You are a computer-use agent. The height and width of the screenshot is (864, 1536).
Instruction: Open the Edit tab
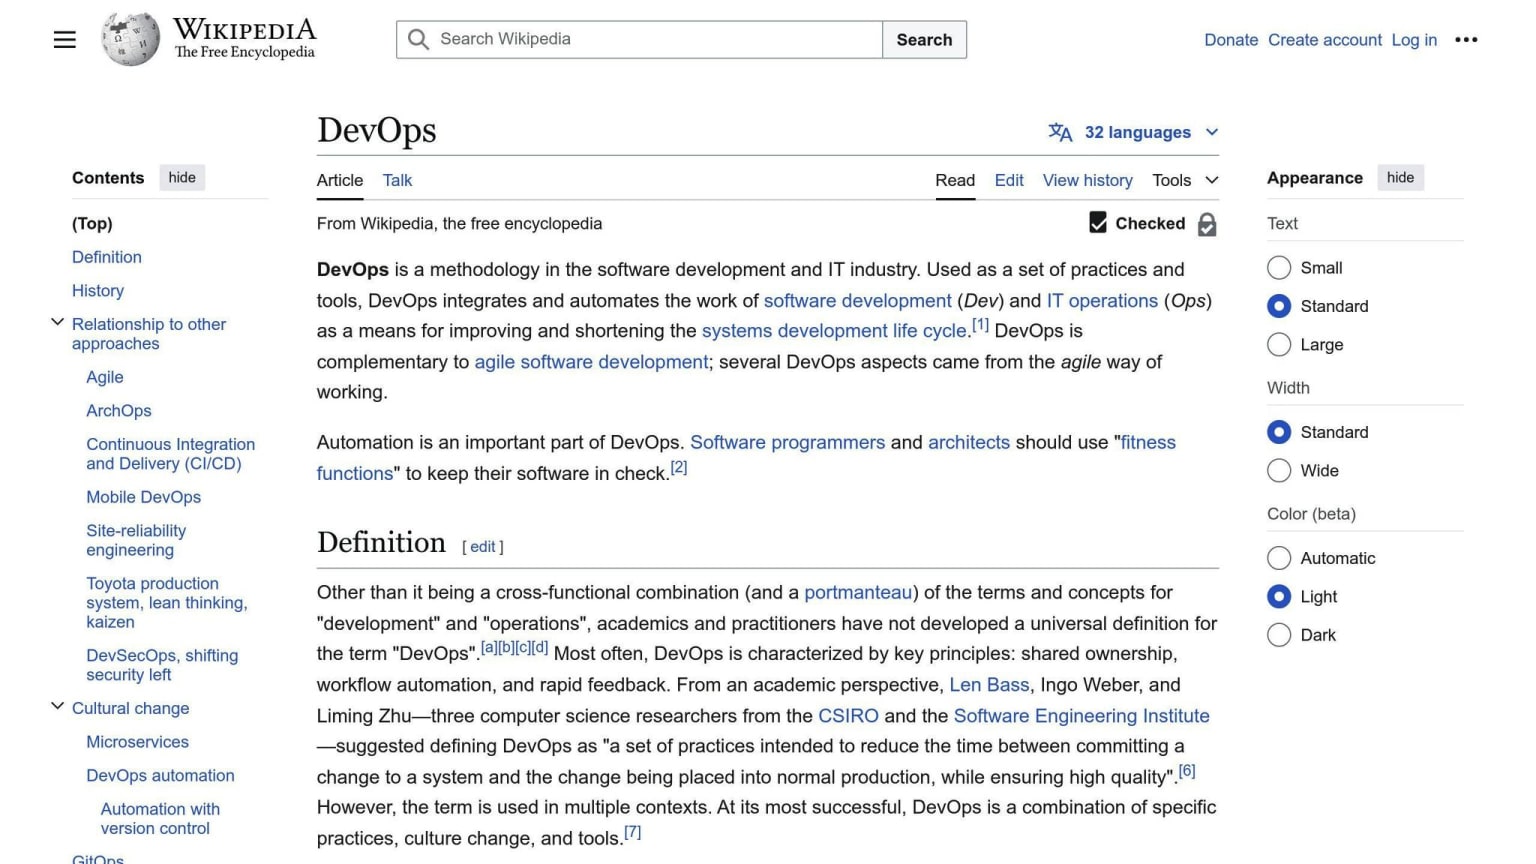pyautogui.click(x=1009, y=180)
